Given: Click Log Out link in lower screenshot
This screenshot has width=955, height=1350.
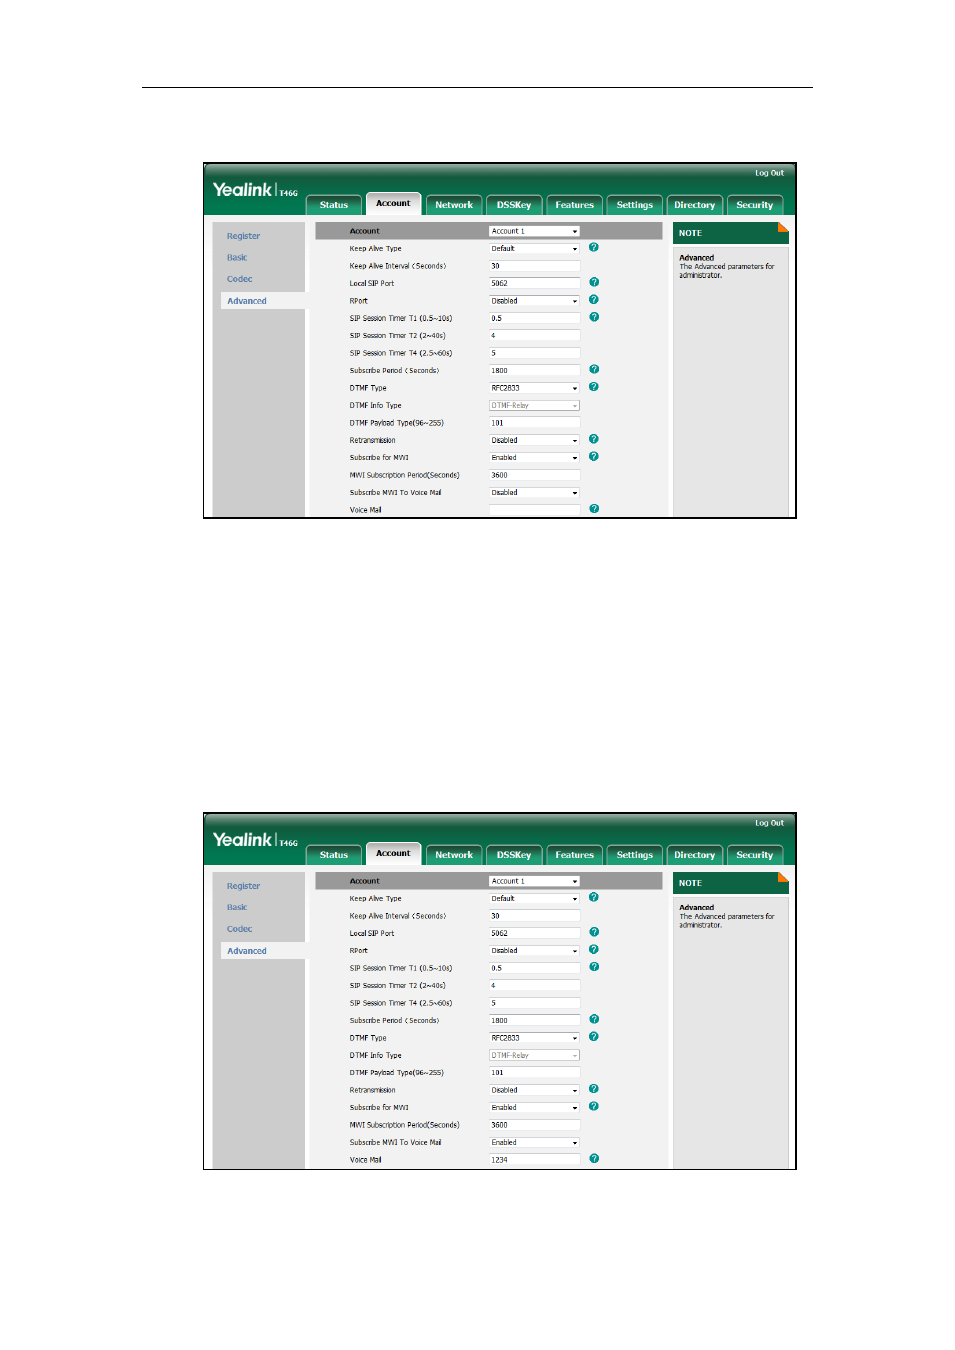Looking at the screenshot, I should pos(769,823).
